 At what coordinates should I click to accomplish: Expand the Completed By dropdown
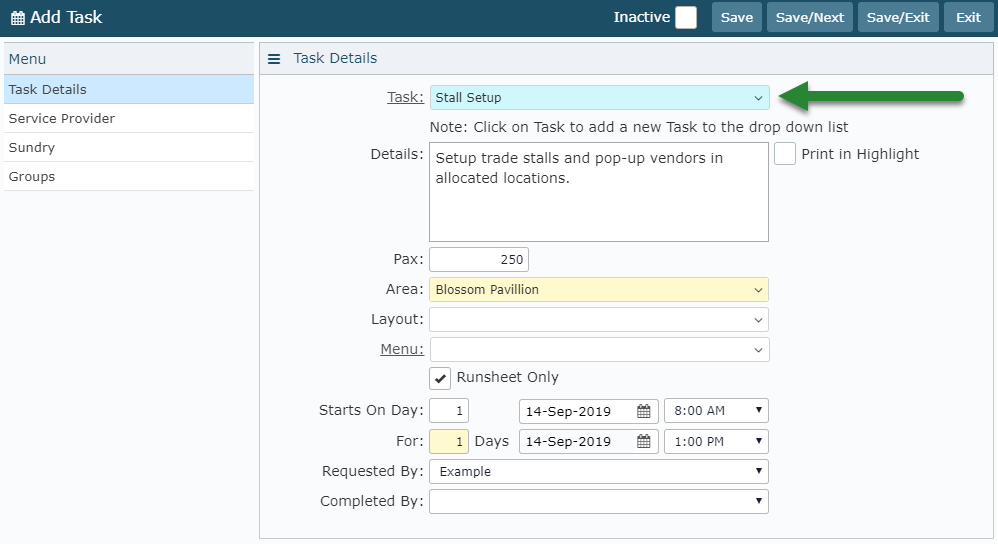pyautogui.click(x=599, y=501)
